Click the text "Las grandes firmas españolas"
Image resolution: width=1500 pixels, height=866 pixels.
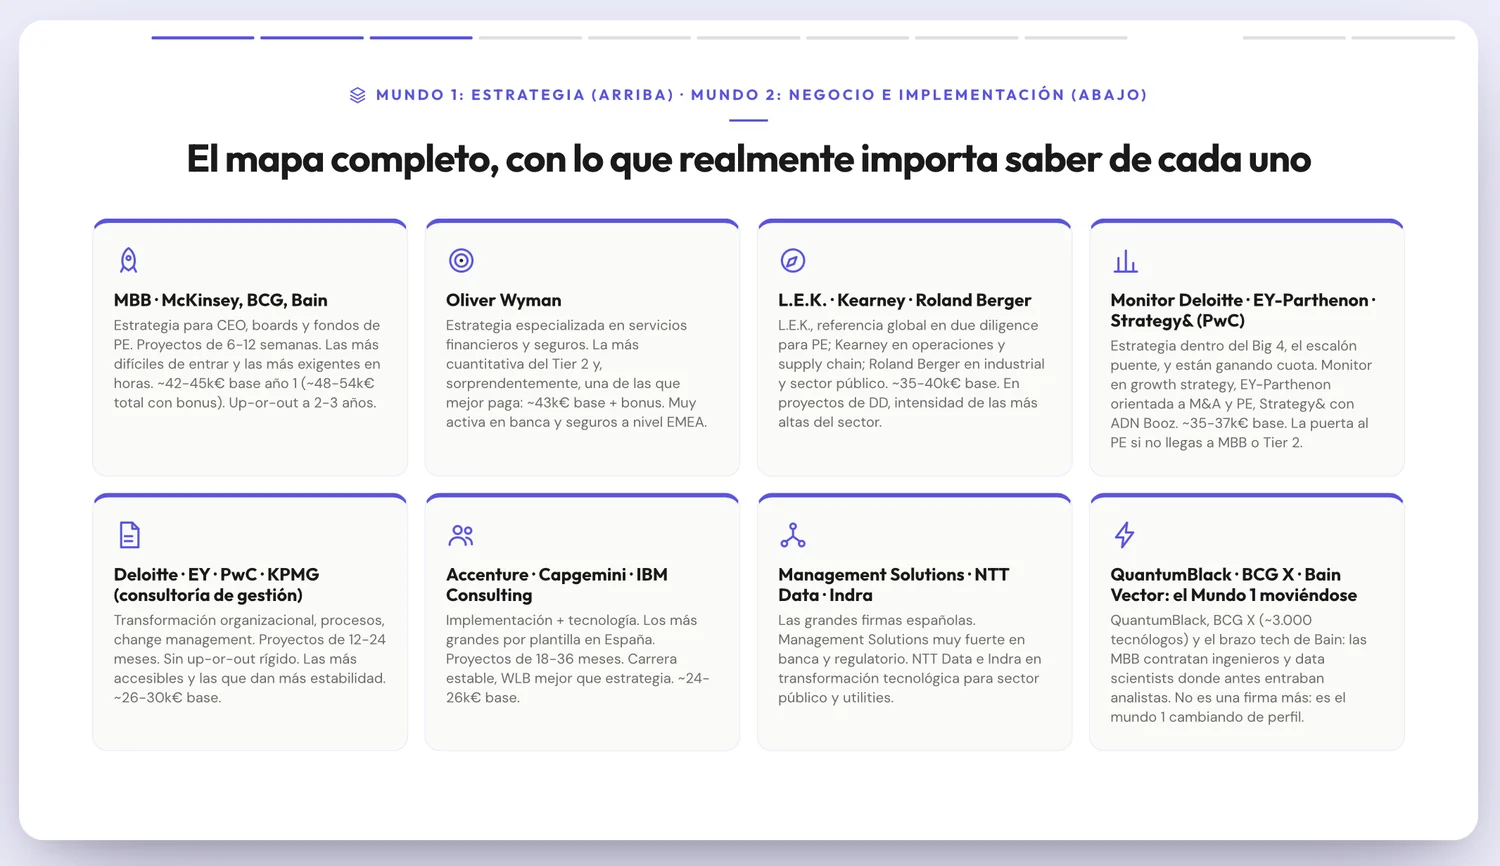pos(910,659)
